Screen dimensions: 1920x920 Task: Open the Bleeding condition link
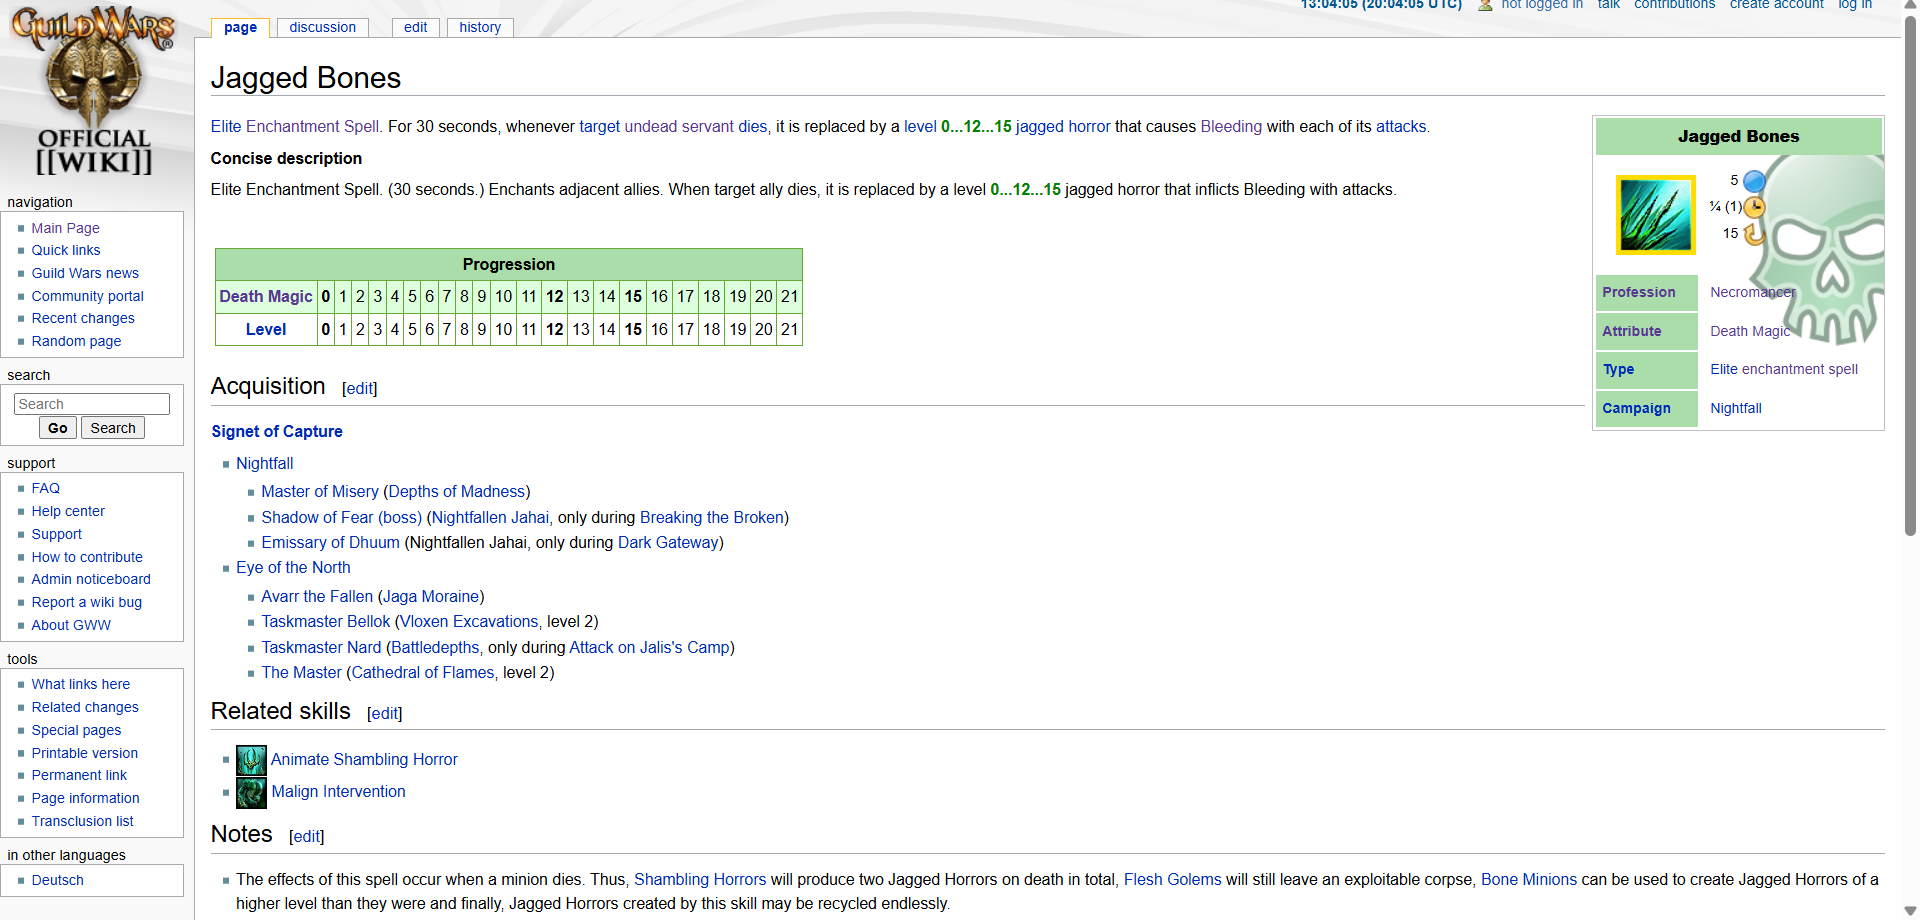pyautogui.click(x=1231, y=126)
